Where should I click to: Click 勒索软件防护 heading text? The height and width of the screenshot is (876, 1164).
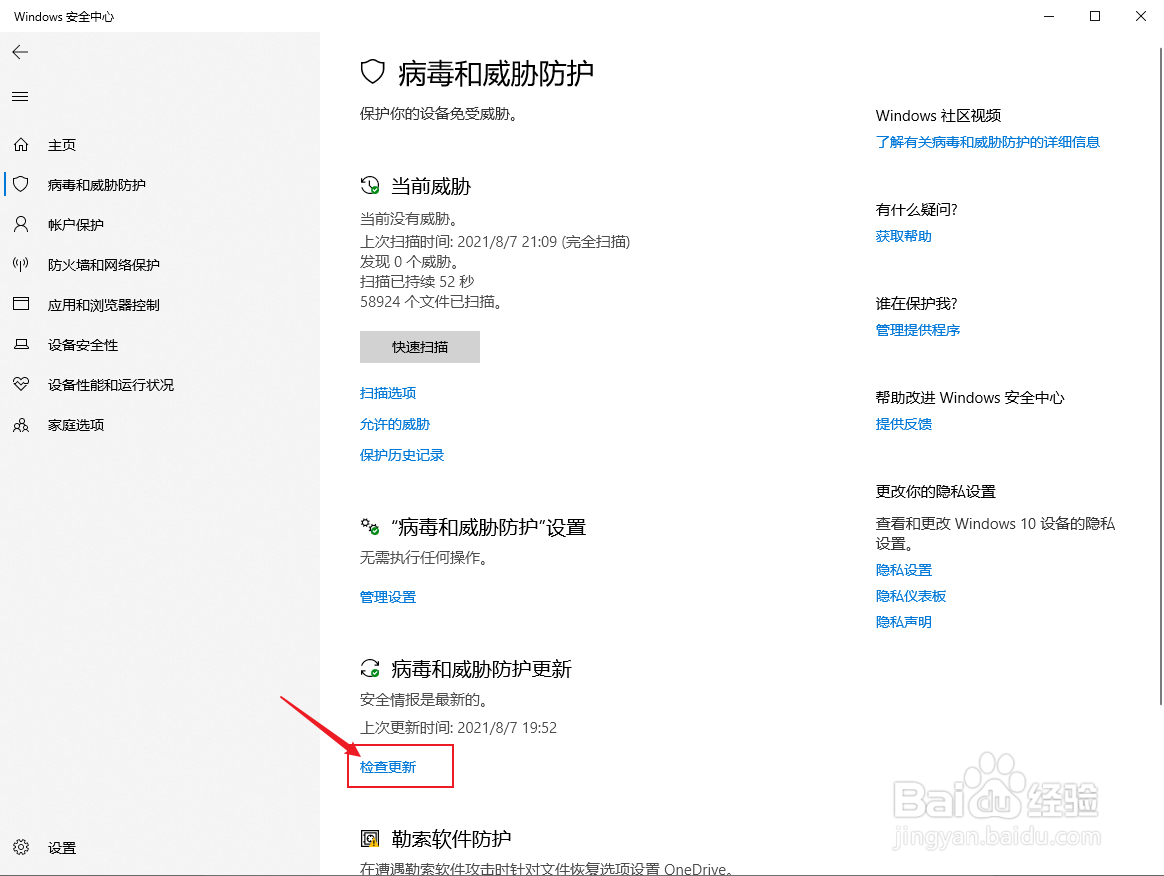point(451,839)
